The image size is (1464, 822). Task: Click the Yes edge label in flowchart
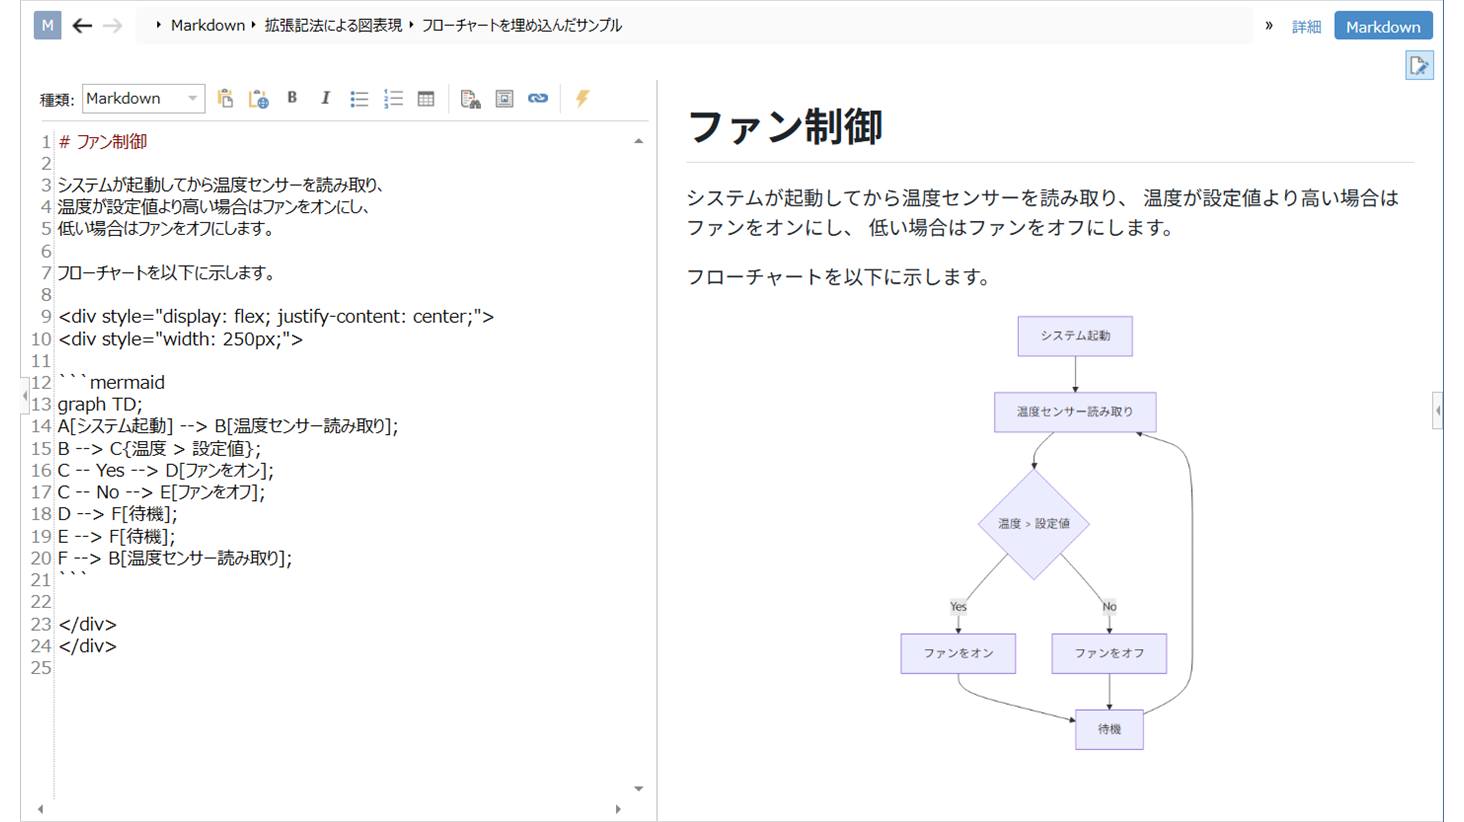click(x=958, y=607)
